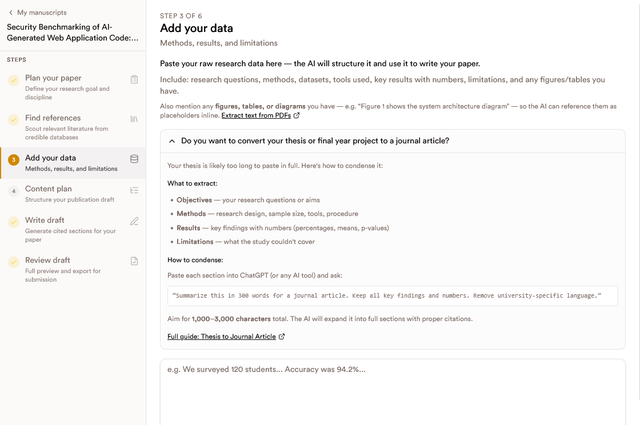Click the document icon beside Review draft
This screenshot has height=425, width=640.
134,261
